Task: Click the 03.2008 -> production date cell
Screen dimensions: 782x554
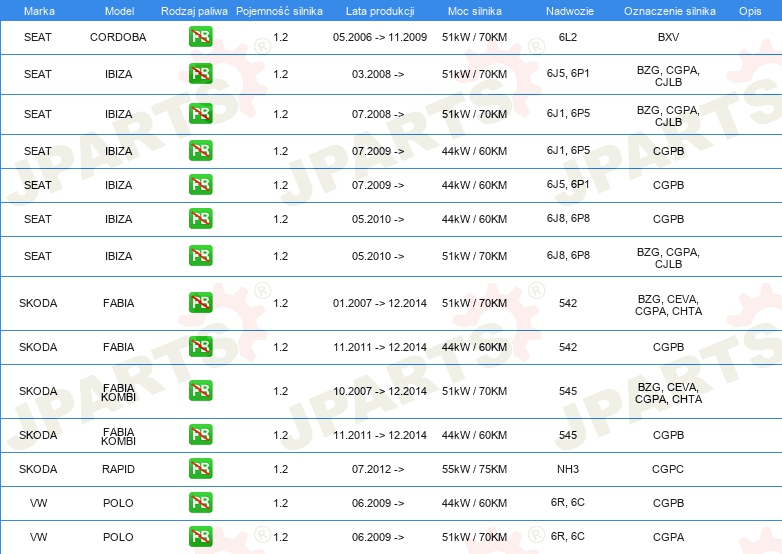Action: (x=378, y=74)
